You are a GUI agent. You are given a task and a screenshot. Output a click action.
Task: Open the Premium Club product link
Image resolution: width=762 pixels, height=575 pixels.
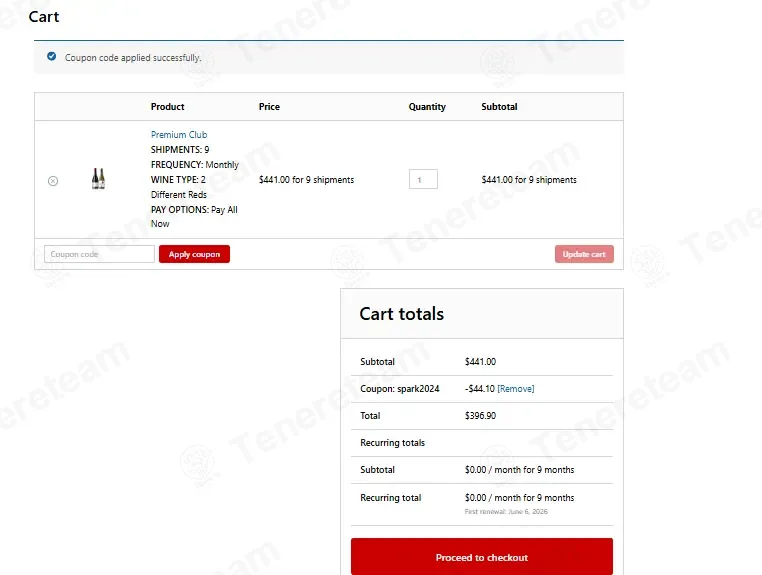[x=179, y=135]
